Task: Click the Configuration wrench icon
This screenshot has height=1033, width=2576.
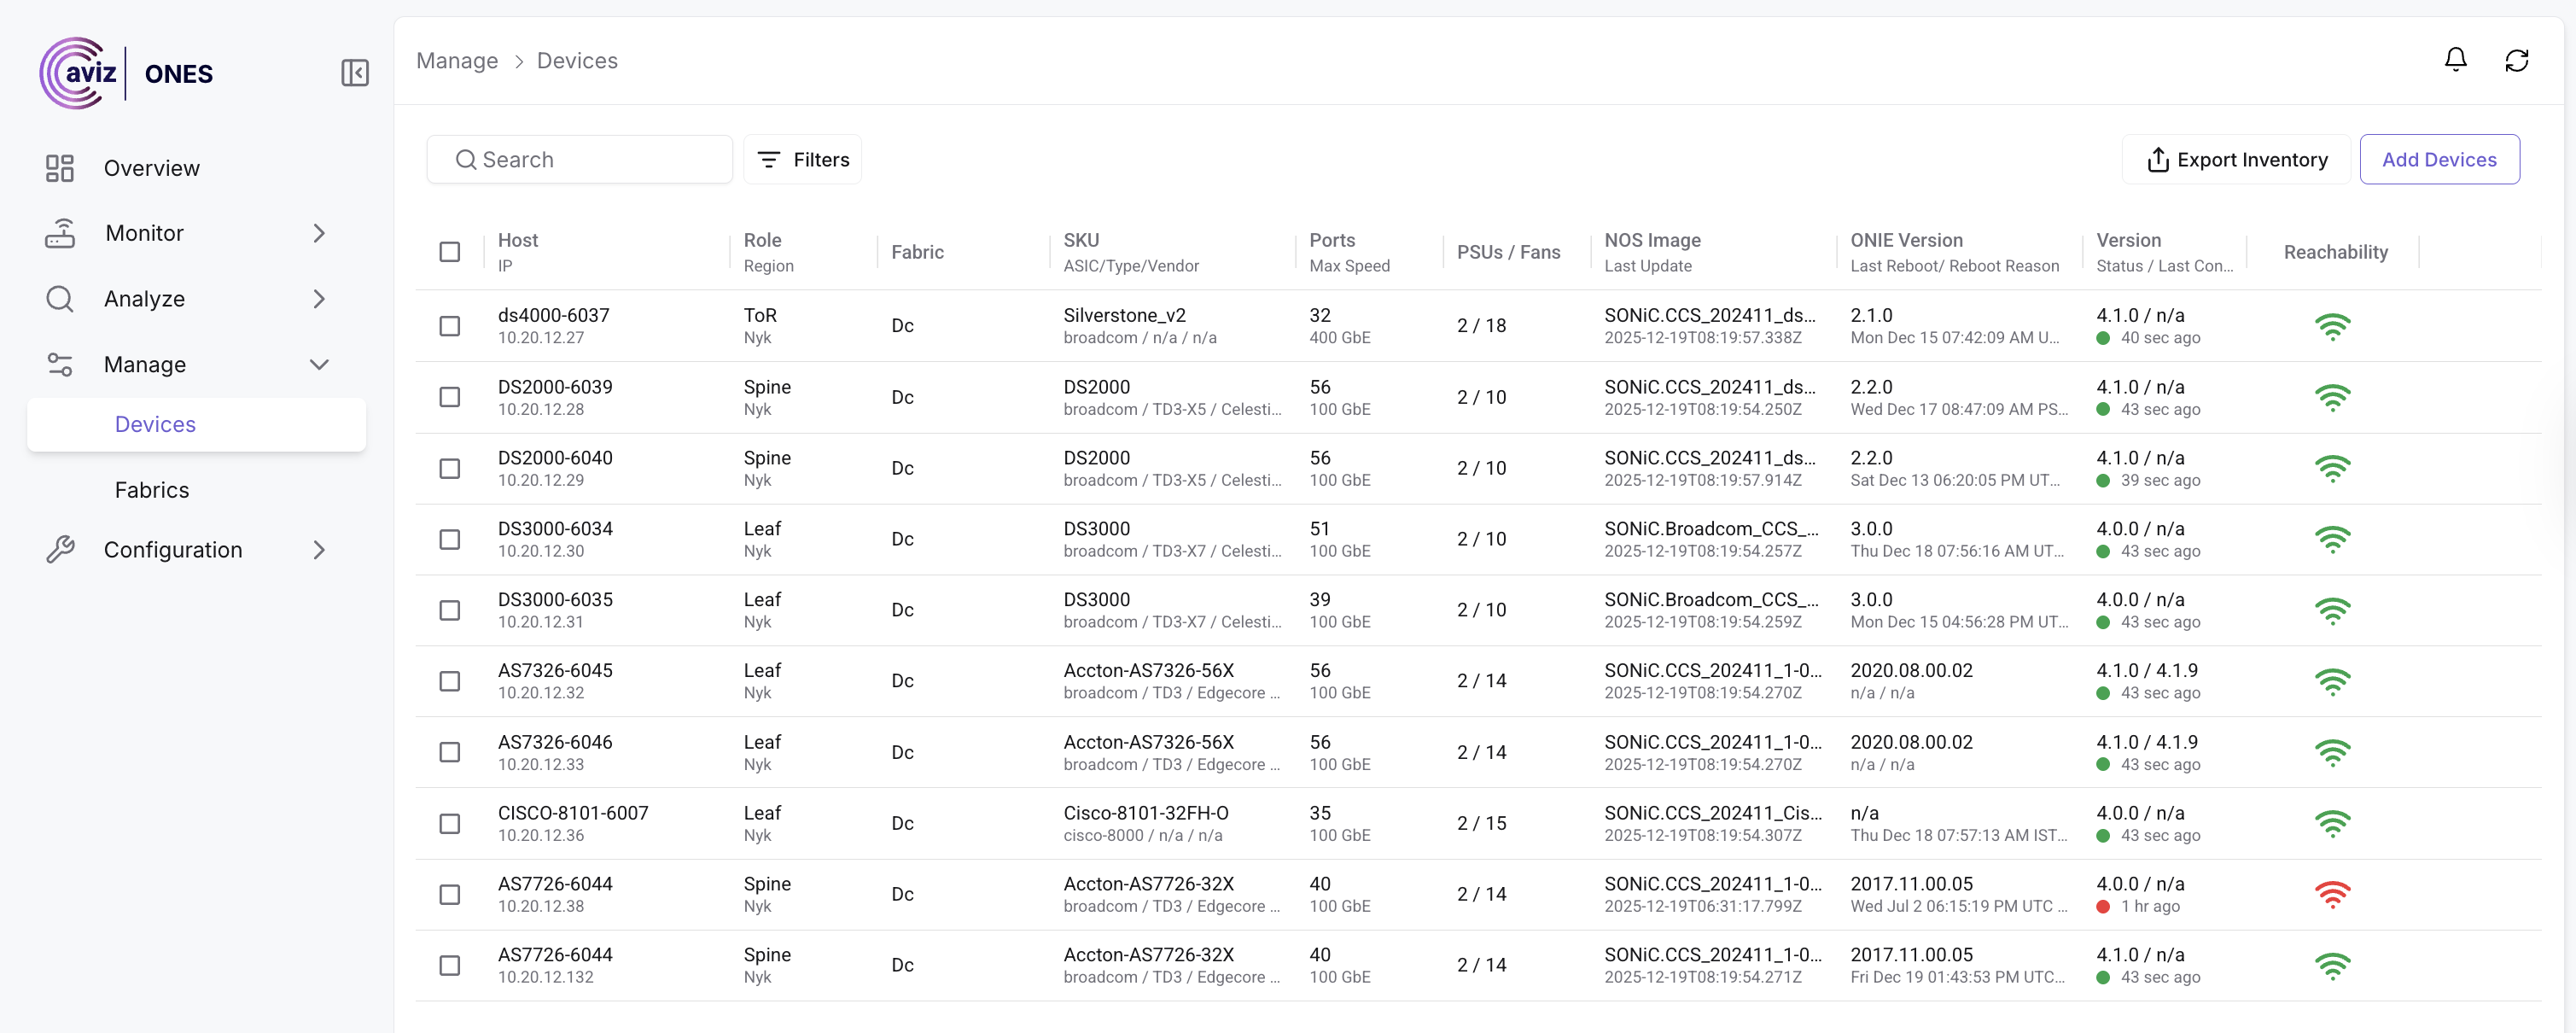Action: (x=59, y=550)
